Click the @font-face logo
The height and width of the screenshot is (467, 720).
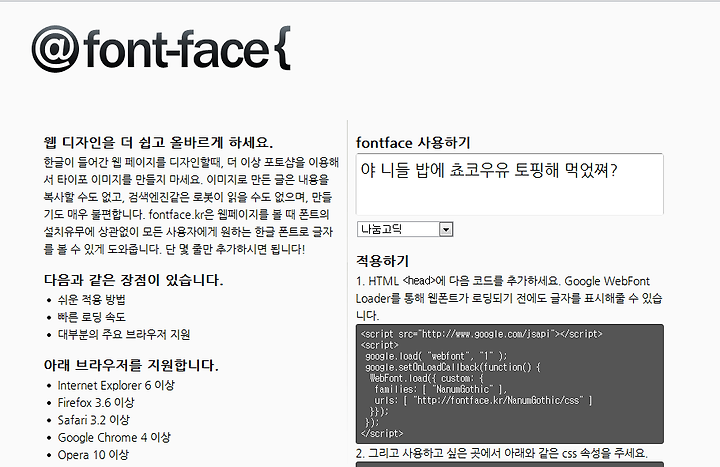click(161, 49)
